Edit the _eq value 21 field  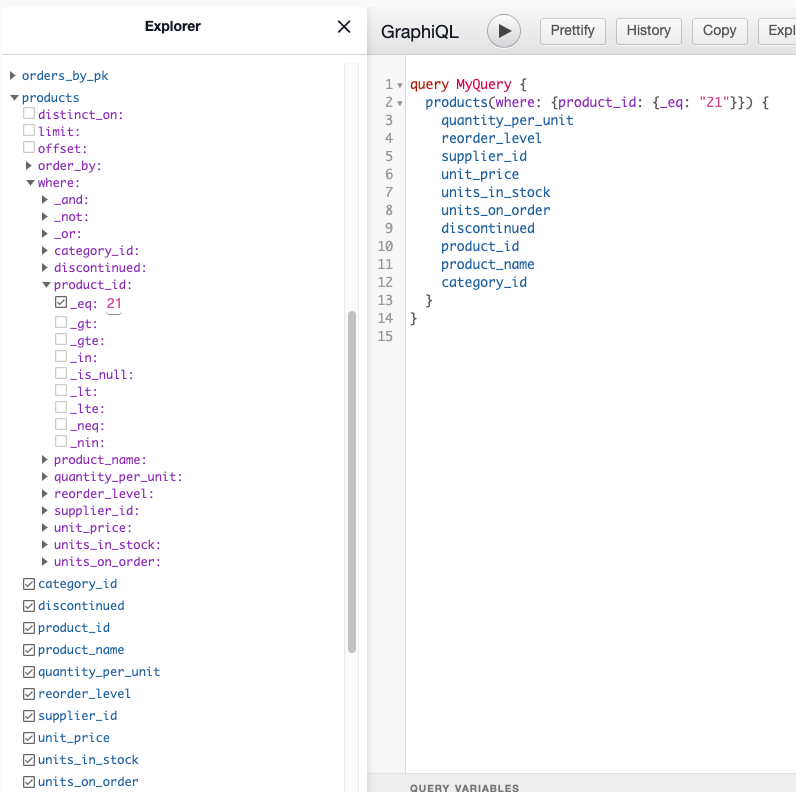click(114, 303)
